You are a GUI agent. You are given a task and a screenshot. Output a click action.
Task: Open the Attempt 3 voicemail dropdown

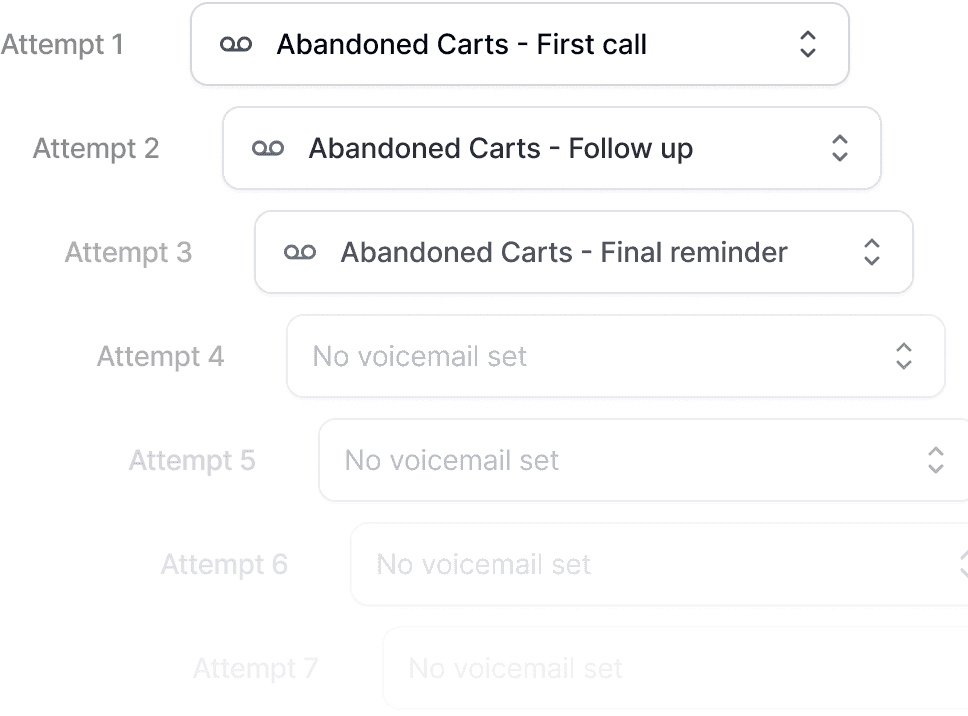pos(873,252)
